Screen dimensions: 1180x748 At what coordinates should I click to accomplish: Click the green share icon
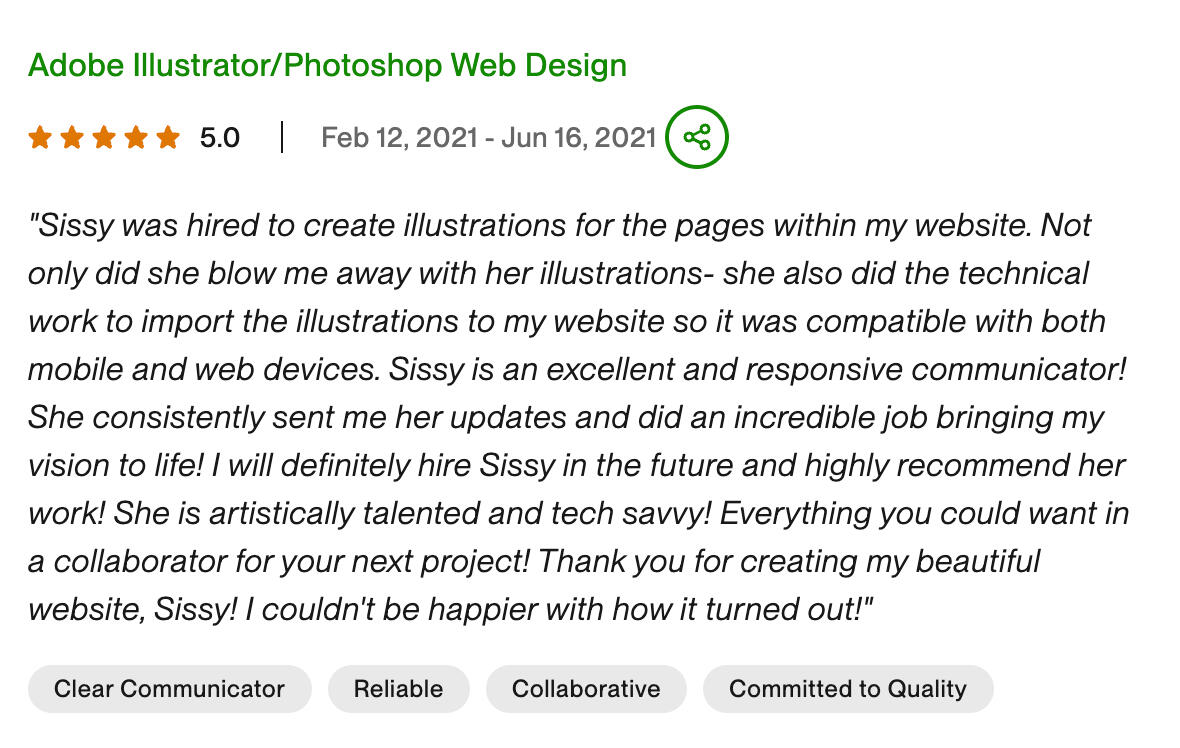coord(697,137)
